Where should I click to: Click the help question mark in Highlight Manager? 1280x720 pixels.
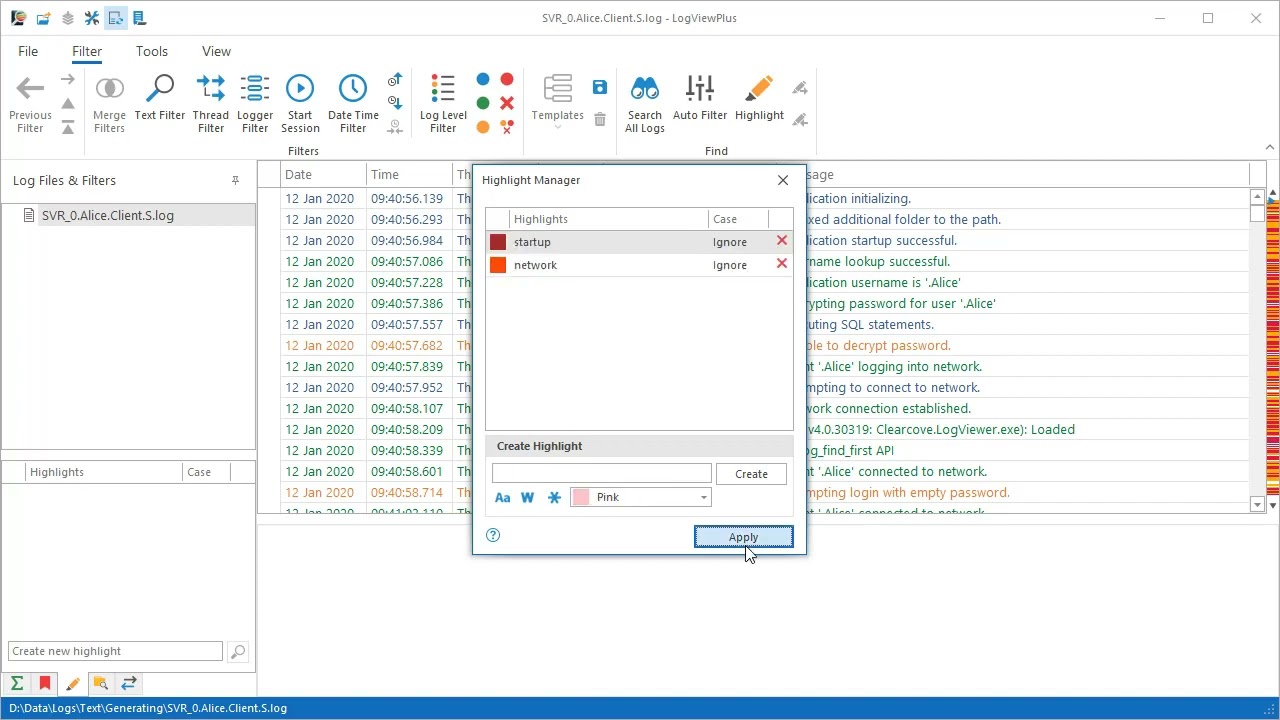point(493,535)
